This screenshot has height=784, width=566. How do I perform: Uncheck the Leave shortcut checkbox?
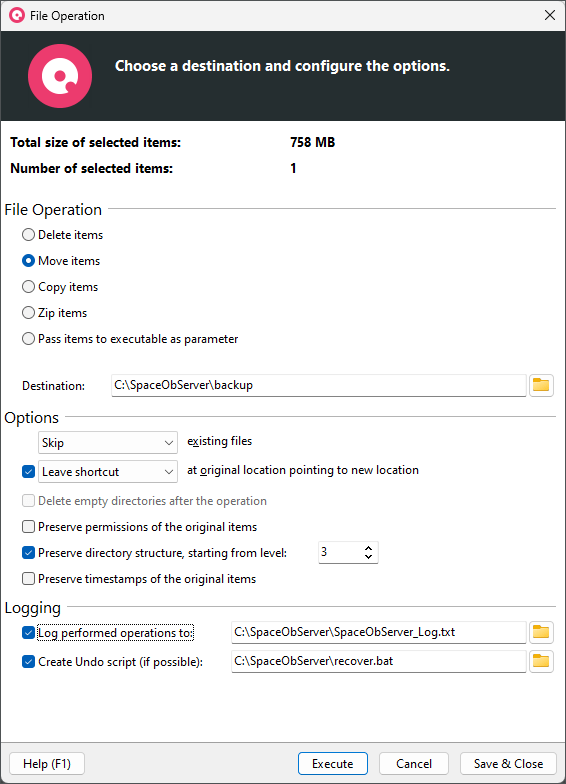[28, 472]
